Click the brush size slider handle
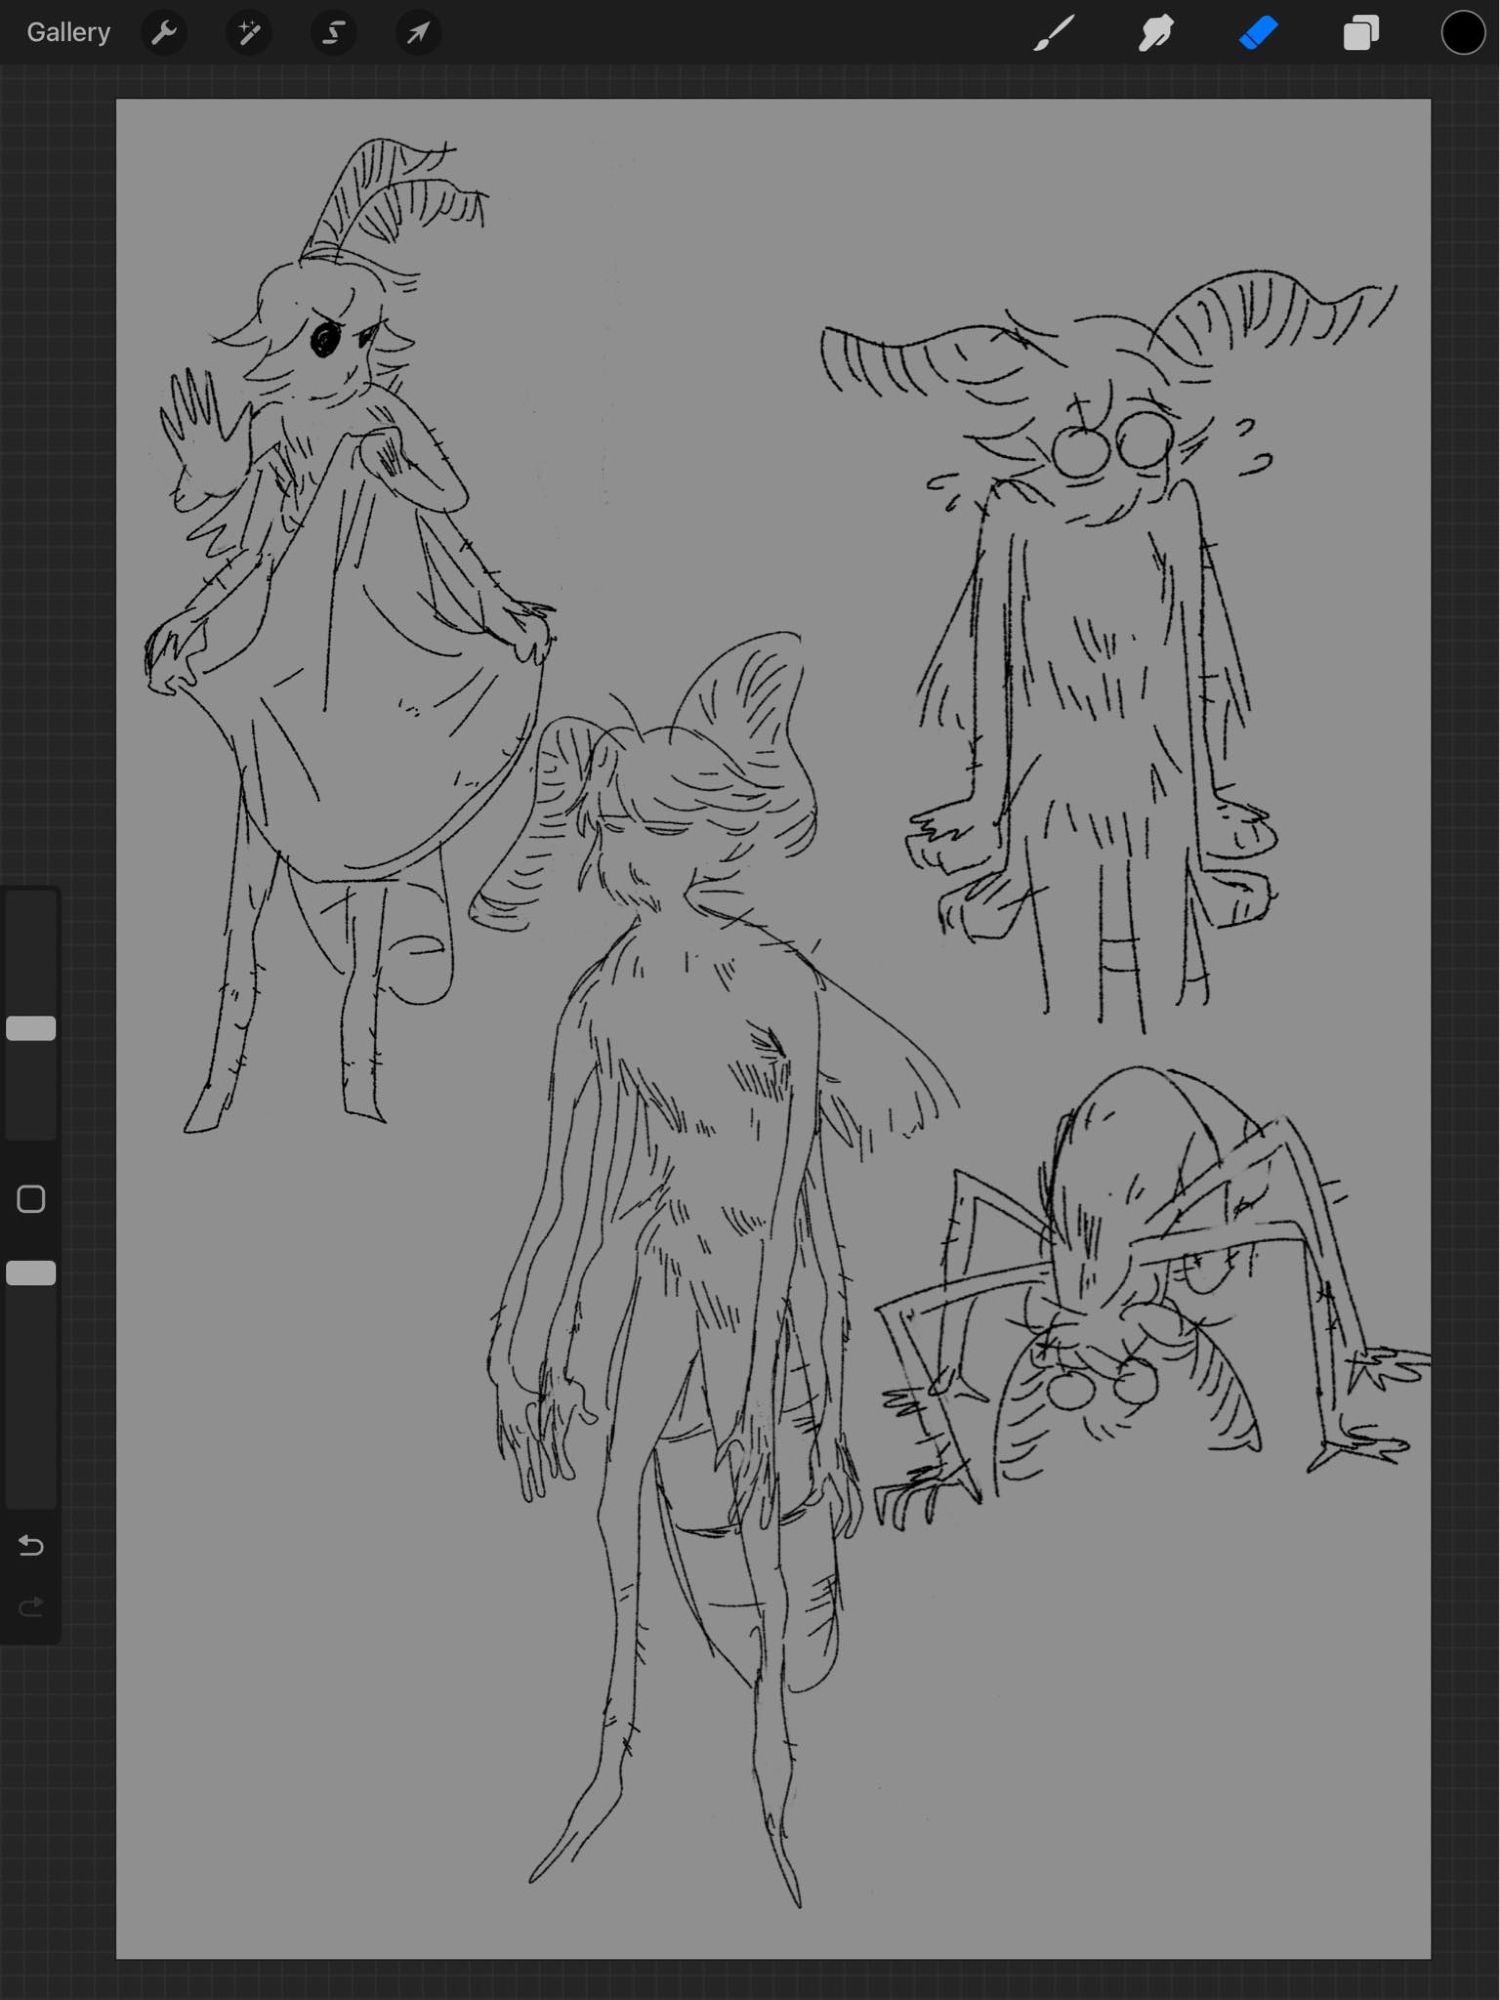Screen dimensions: 1500x2000 coord(31,1029)
